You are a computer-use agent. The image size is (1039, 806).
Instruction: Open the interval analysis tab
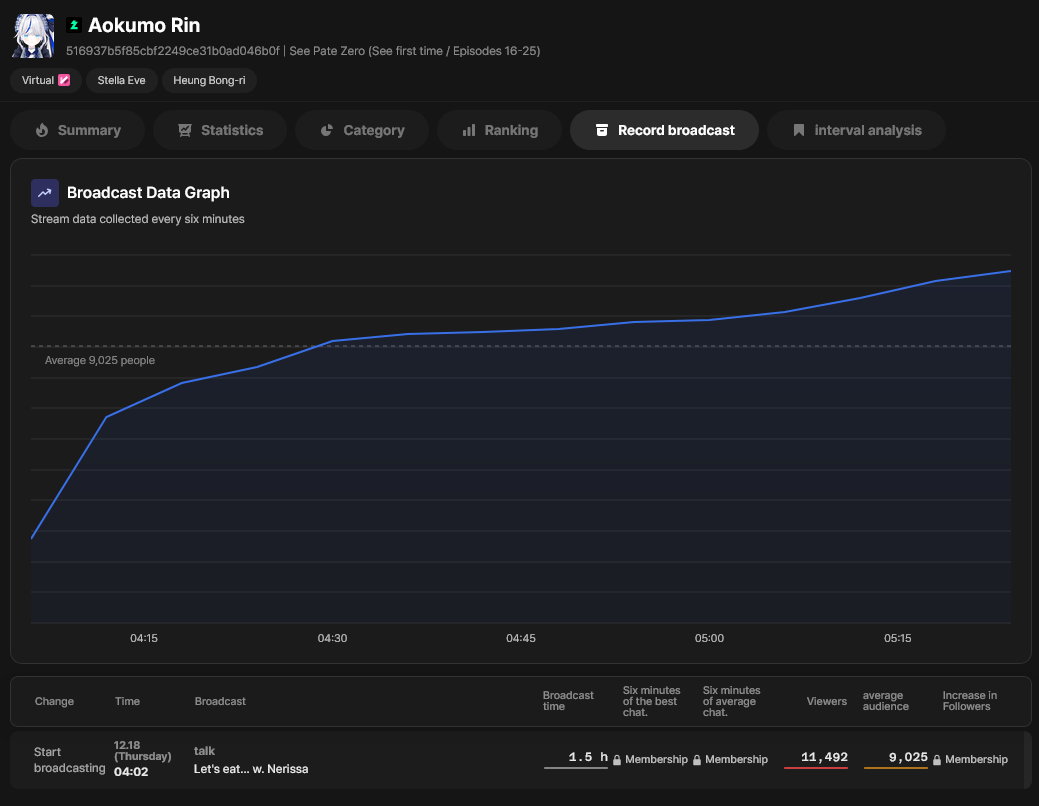coord(856,130)
